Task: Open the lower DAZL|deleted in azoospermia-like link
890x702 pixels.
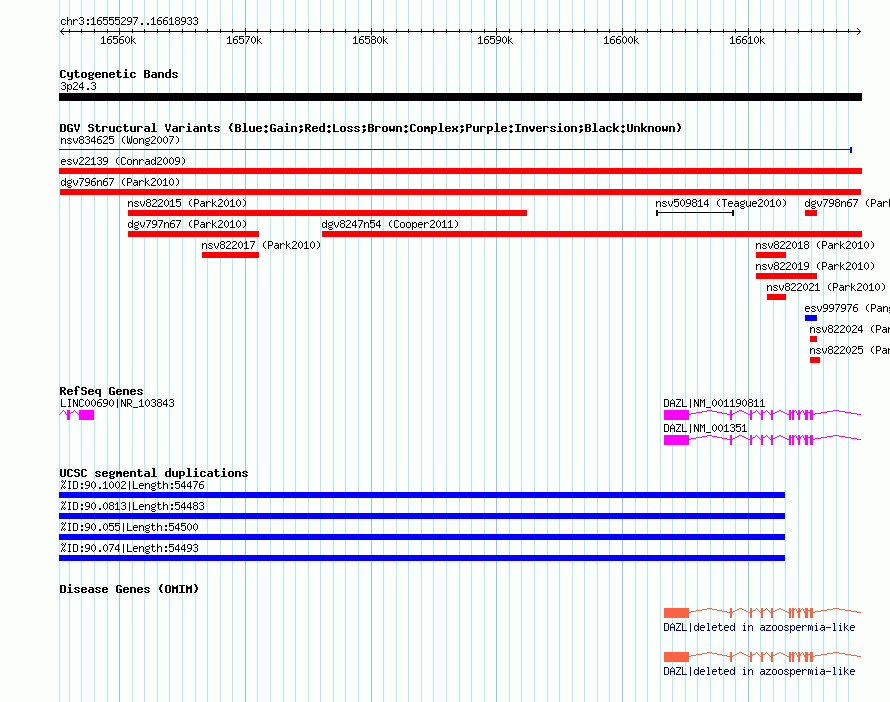Action: pos(759,671)
